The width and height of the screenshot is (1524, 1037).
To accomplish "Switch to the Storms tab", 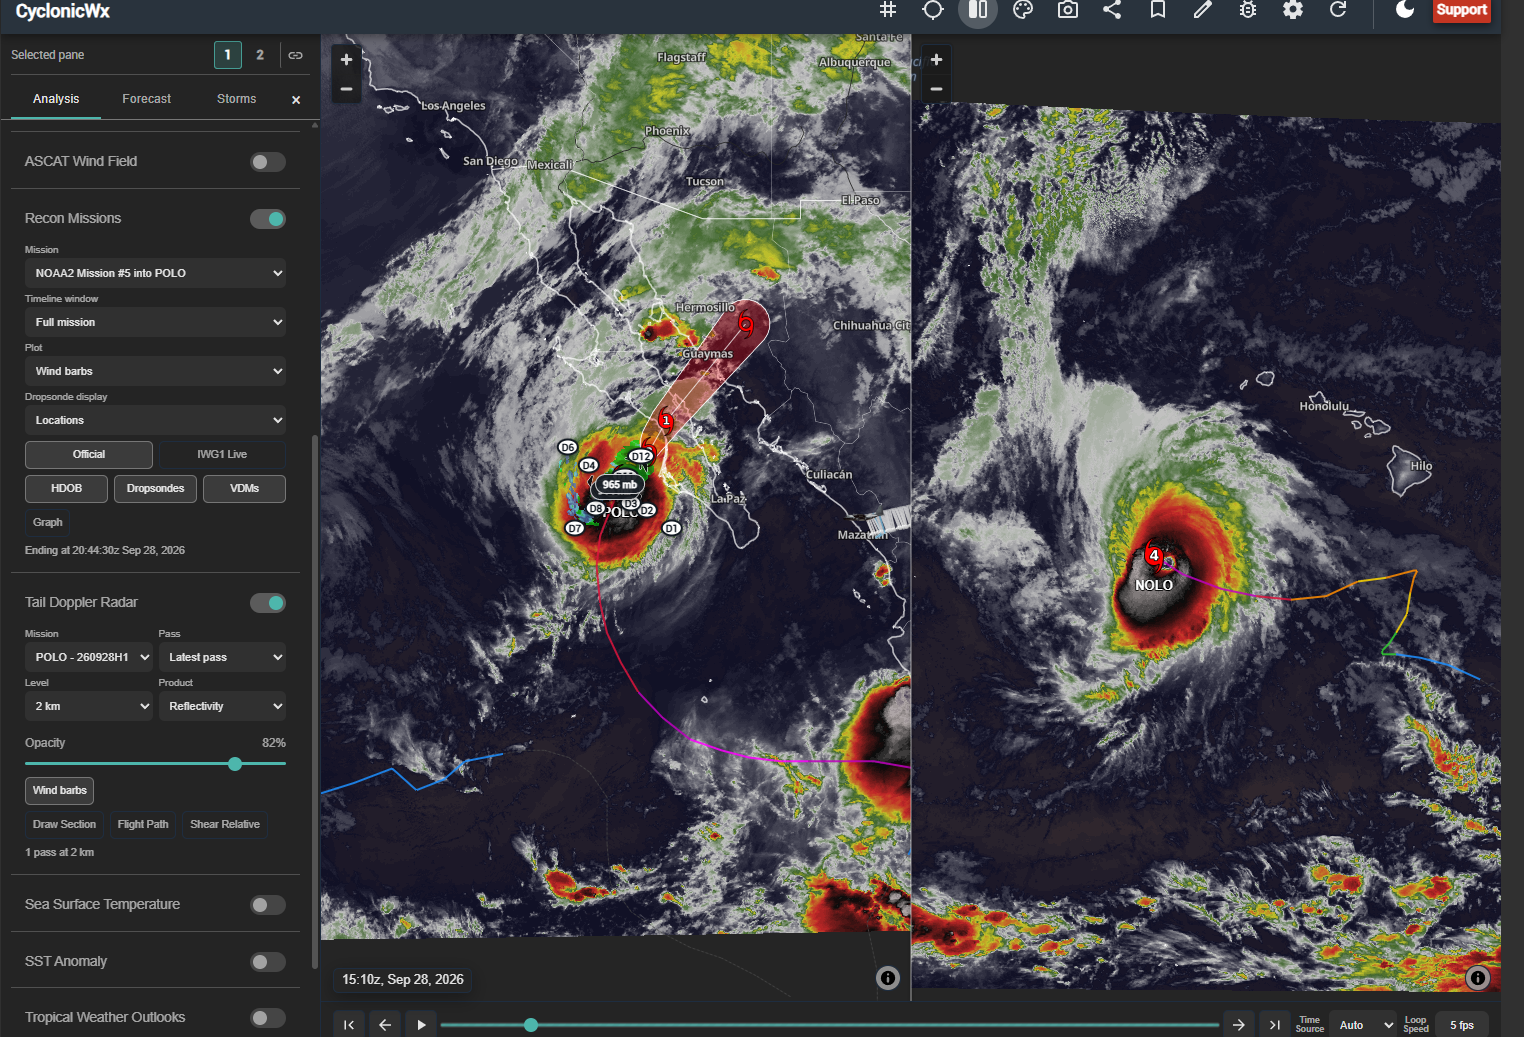I will [236, 99].
